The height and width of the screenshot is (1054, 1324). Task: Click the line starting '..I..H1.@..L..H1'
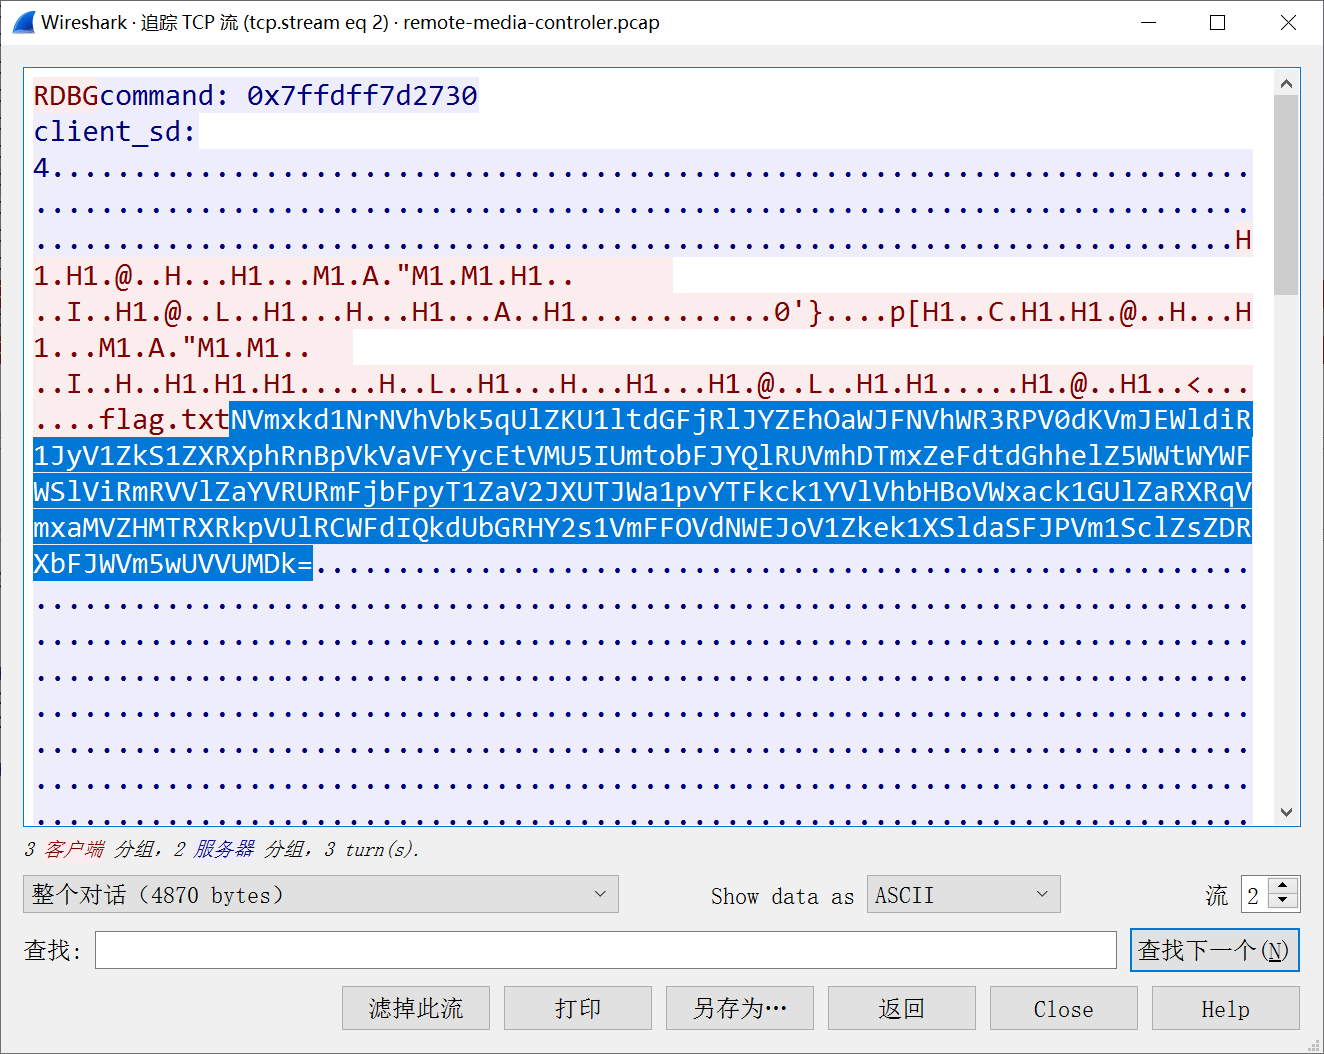pyautogui.click(x=643, y=312)
